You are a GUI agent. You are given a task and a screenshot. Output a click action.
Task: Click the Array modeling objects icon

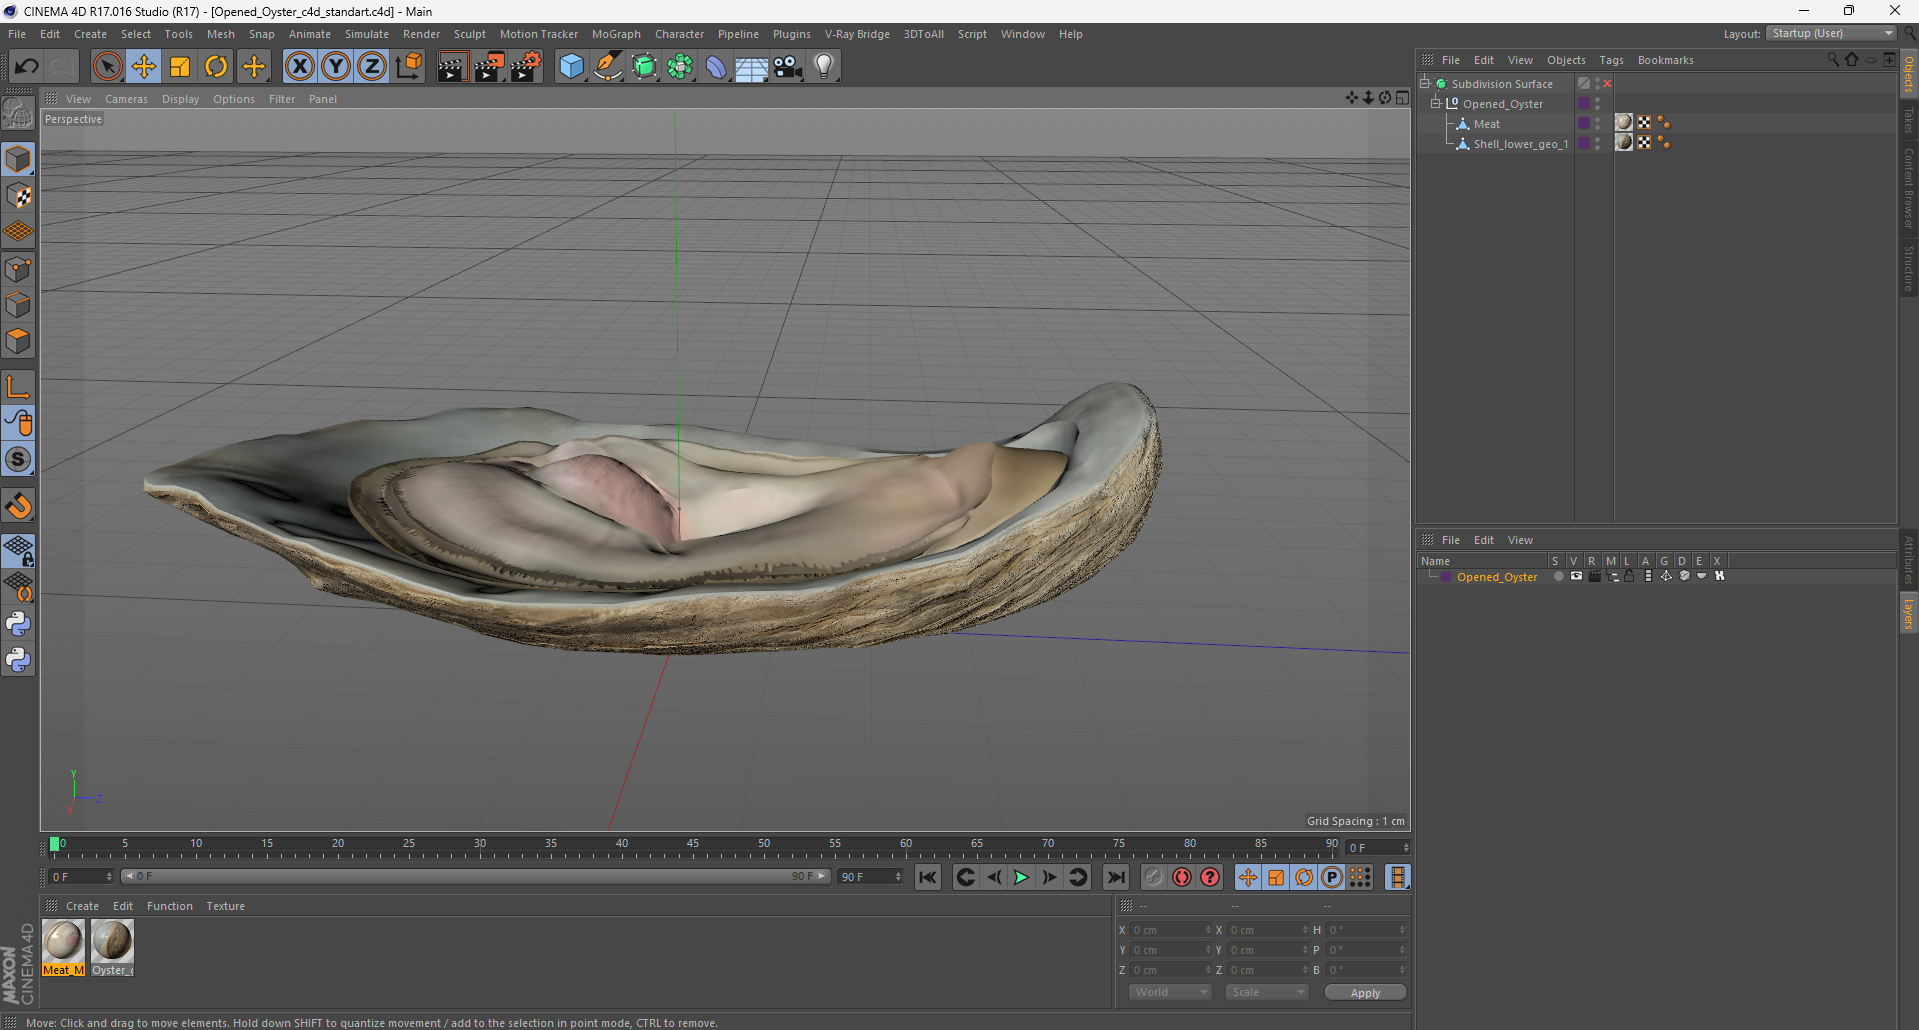point(680,67)
